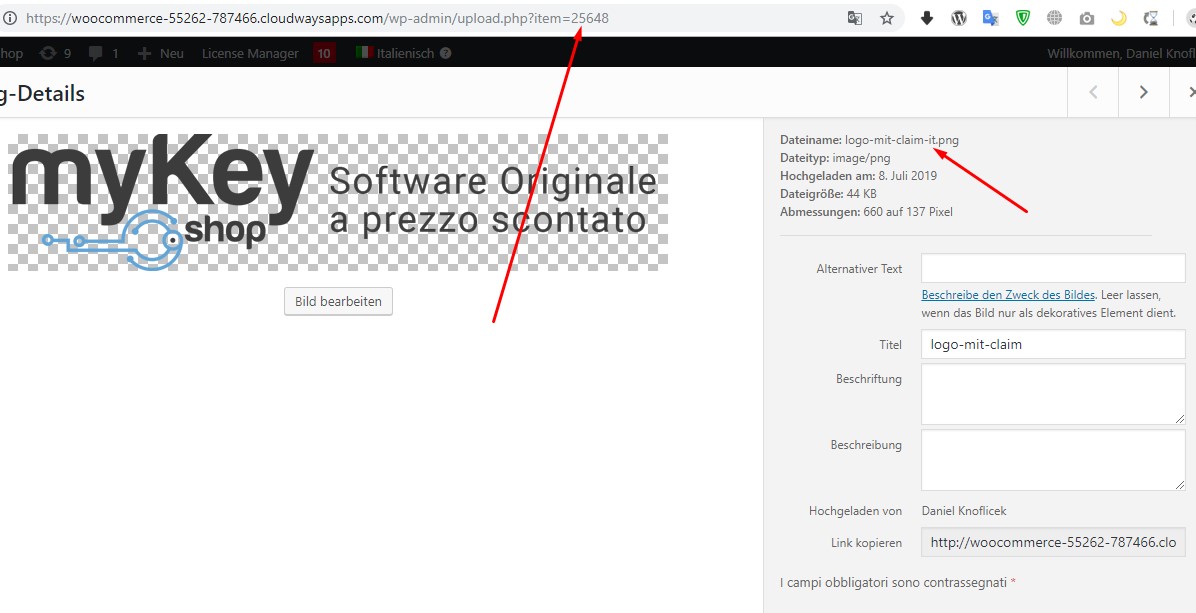Click the Dateityp value image/png

click(x=861, y=158)
